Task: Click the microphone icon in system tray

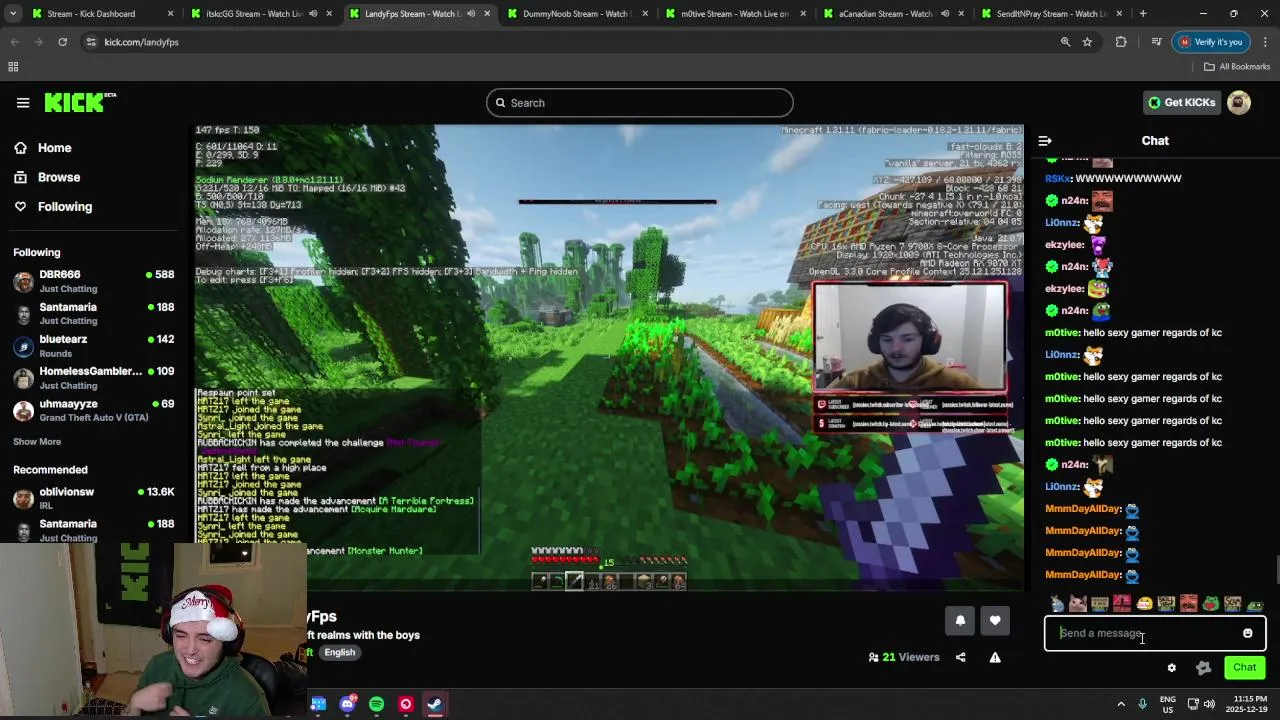Action: coord(1143,704)
